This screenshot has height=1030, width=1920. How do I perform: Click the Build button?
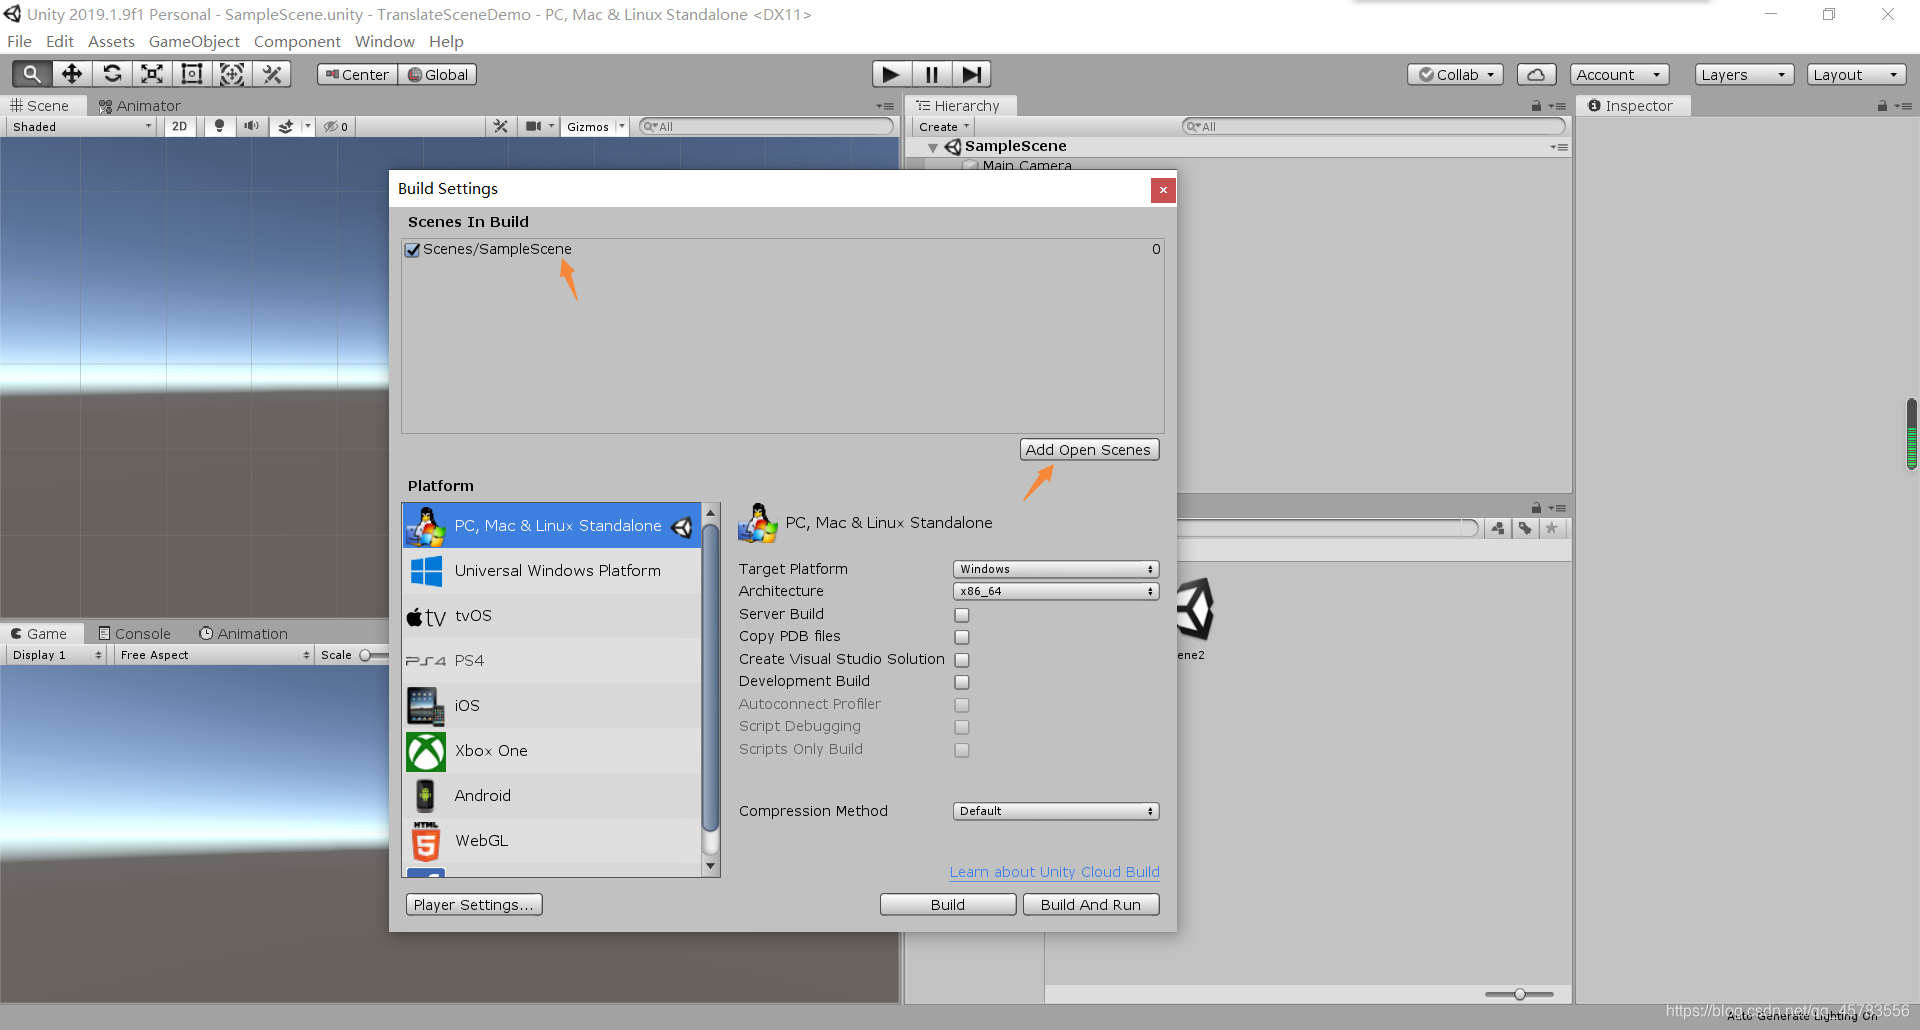coord(948,905)
